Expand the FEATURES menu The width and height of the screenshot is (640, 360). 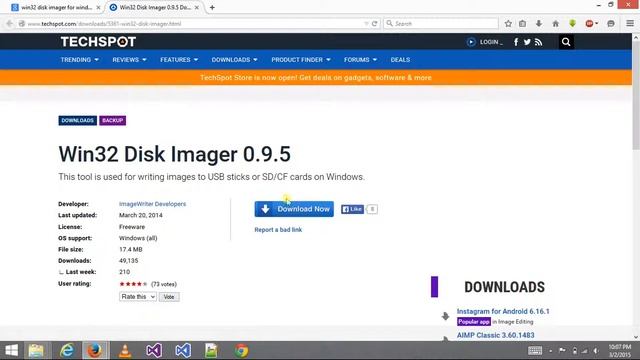click(x=179, y=60)
